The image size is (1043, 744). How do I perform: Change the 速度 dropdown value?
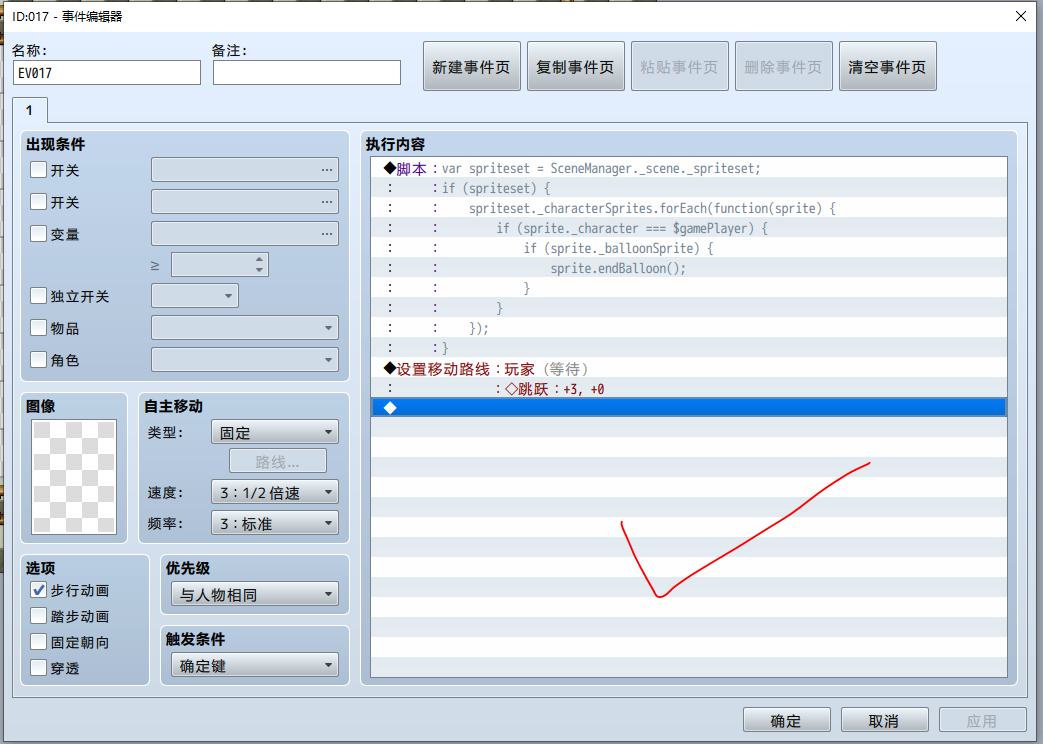pyautogui.click(x=275, y=492)
